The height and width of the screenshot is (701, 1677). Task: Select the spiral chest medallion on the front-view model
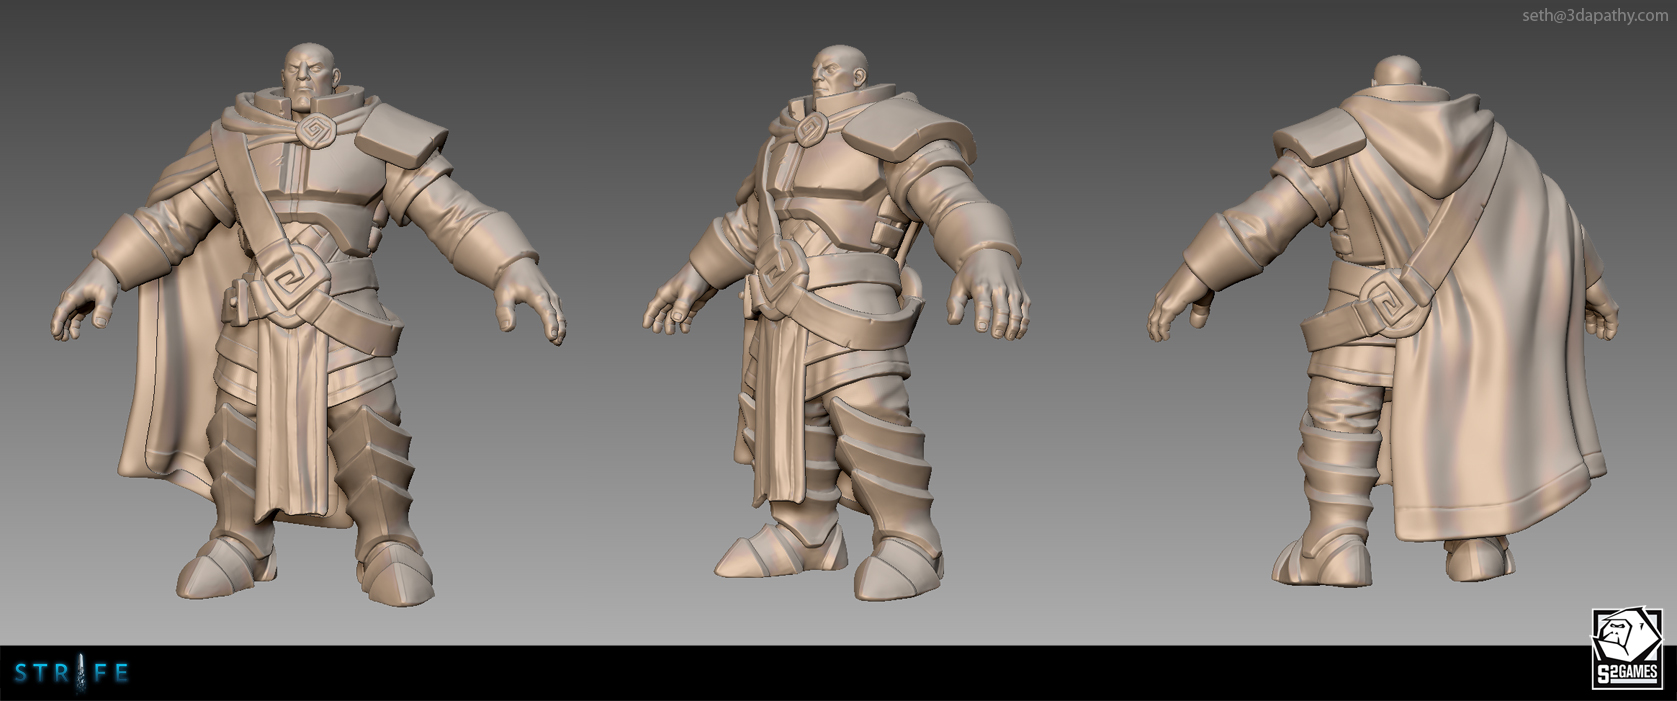coord(313,132)
